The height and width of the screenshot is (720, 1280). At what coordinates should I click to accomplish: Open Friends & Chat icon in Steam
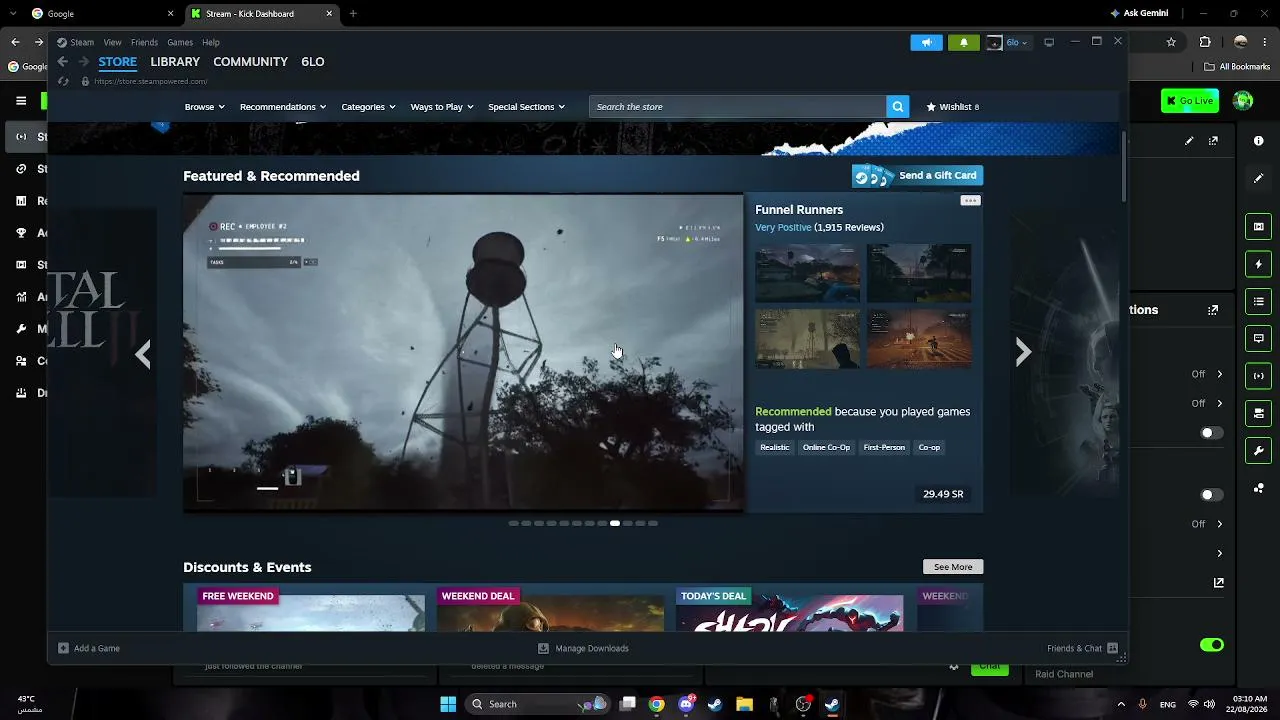tap(1113, 648)
